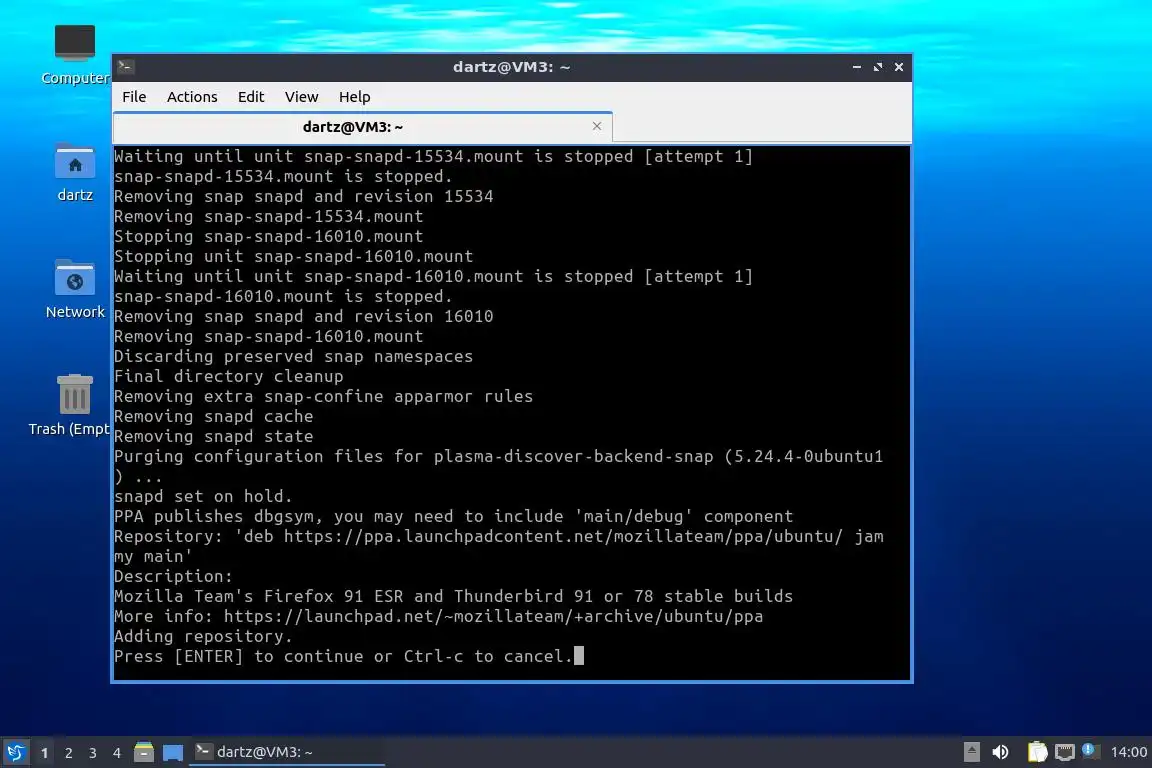The width and height of the screenshot is (1152, 768).
Task: Minimize the terminal window
Action: [x=857, y=67]
